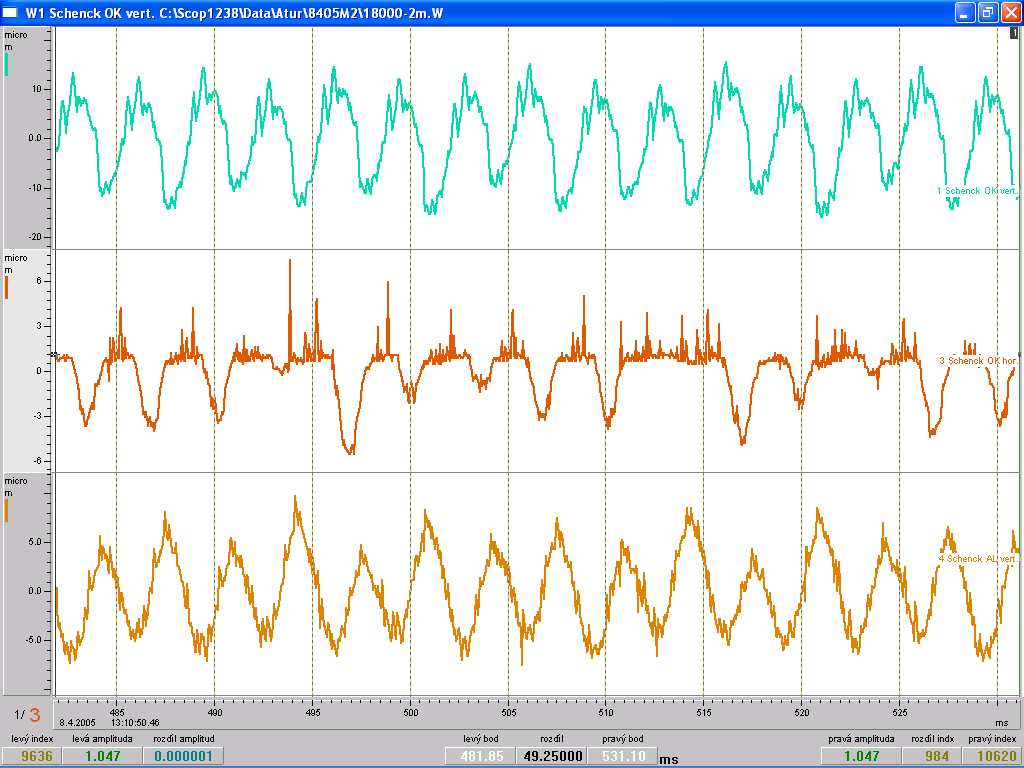This screenshot has height=768, width=1024.
Task: Click the dark orange channel 3 color swatch
Action: [x=7, y=287]
